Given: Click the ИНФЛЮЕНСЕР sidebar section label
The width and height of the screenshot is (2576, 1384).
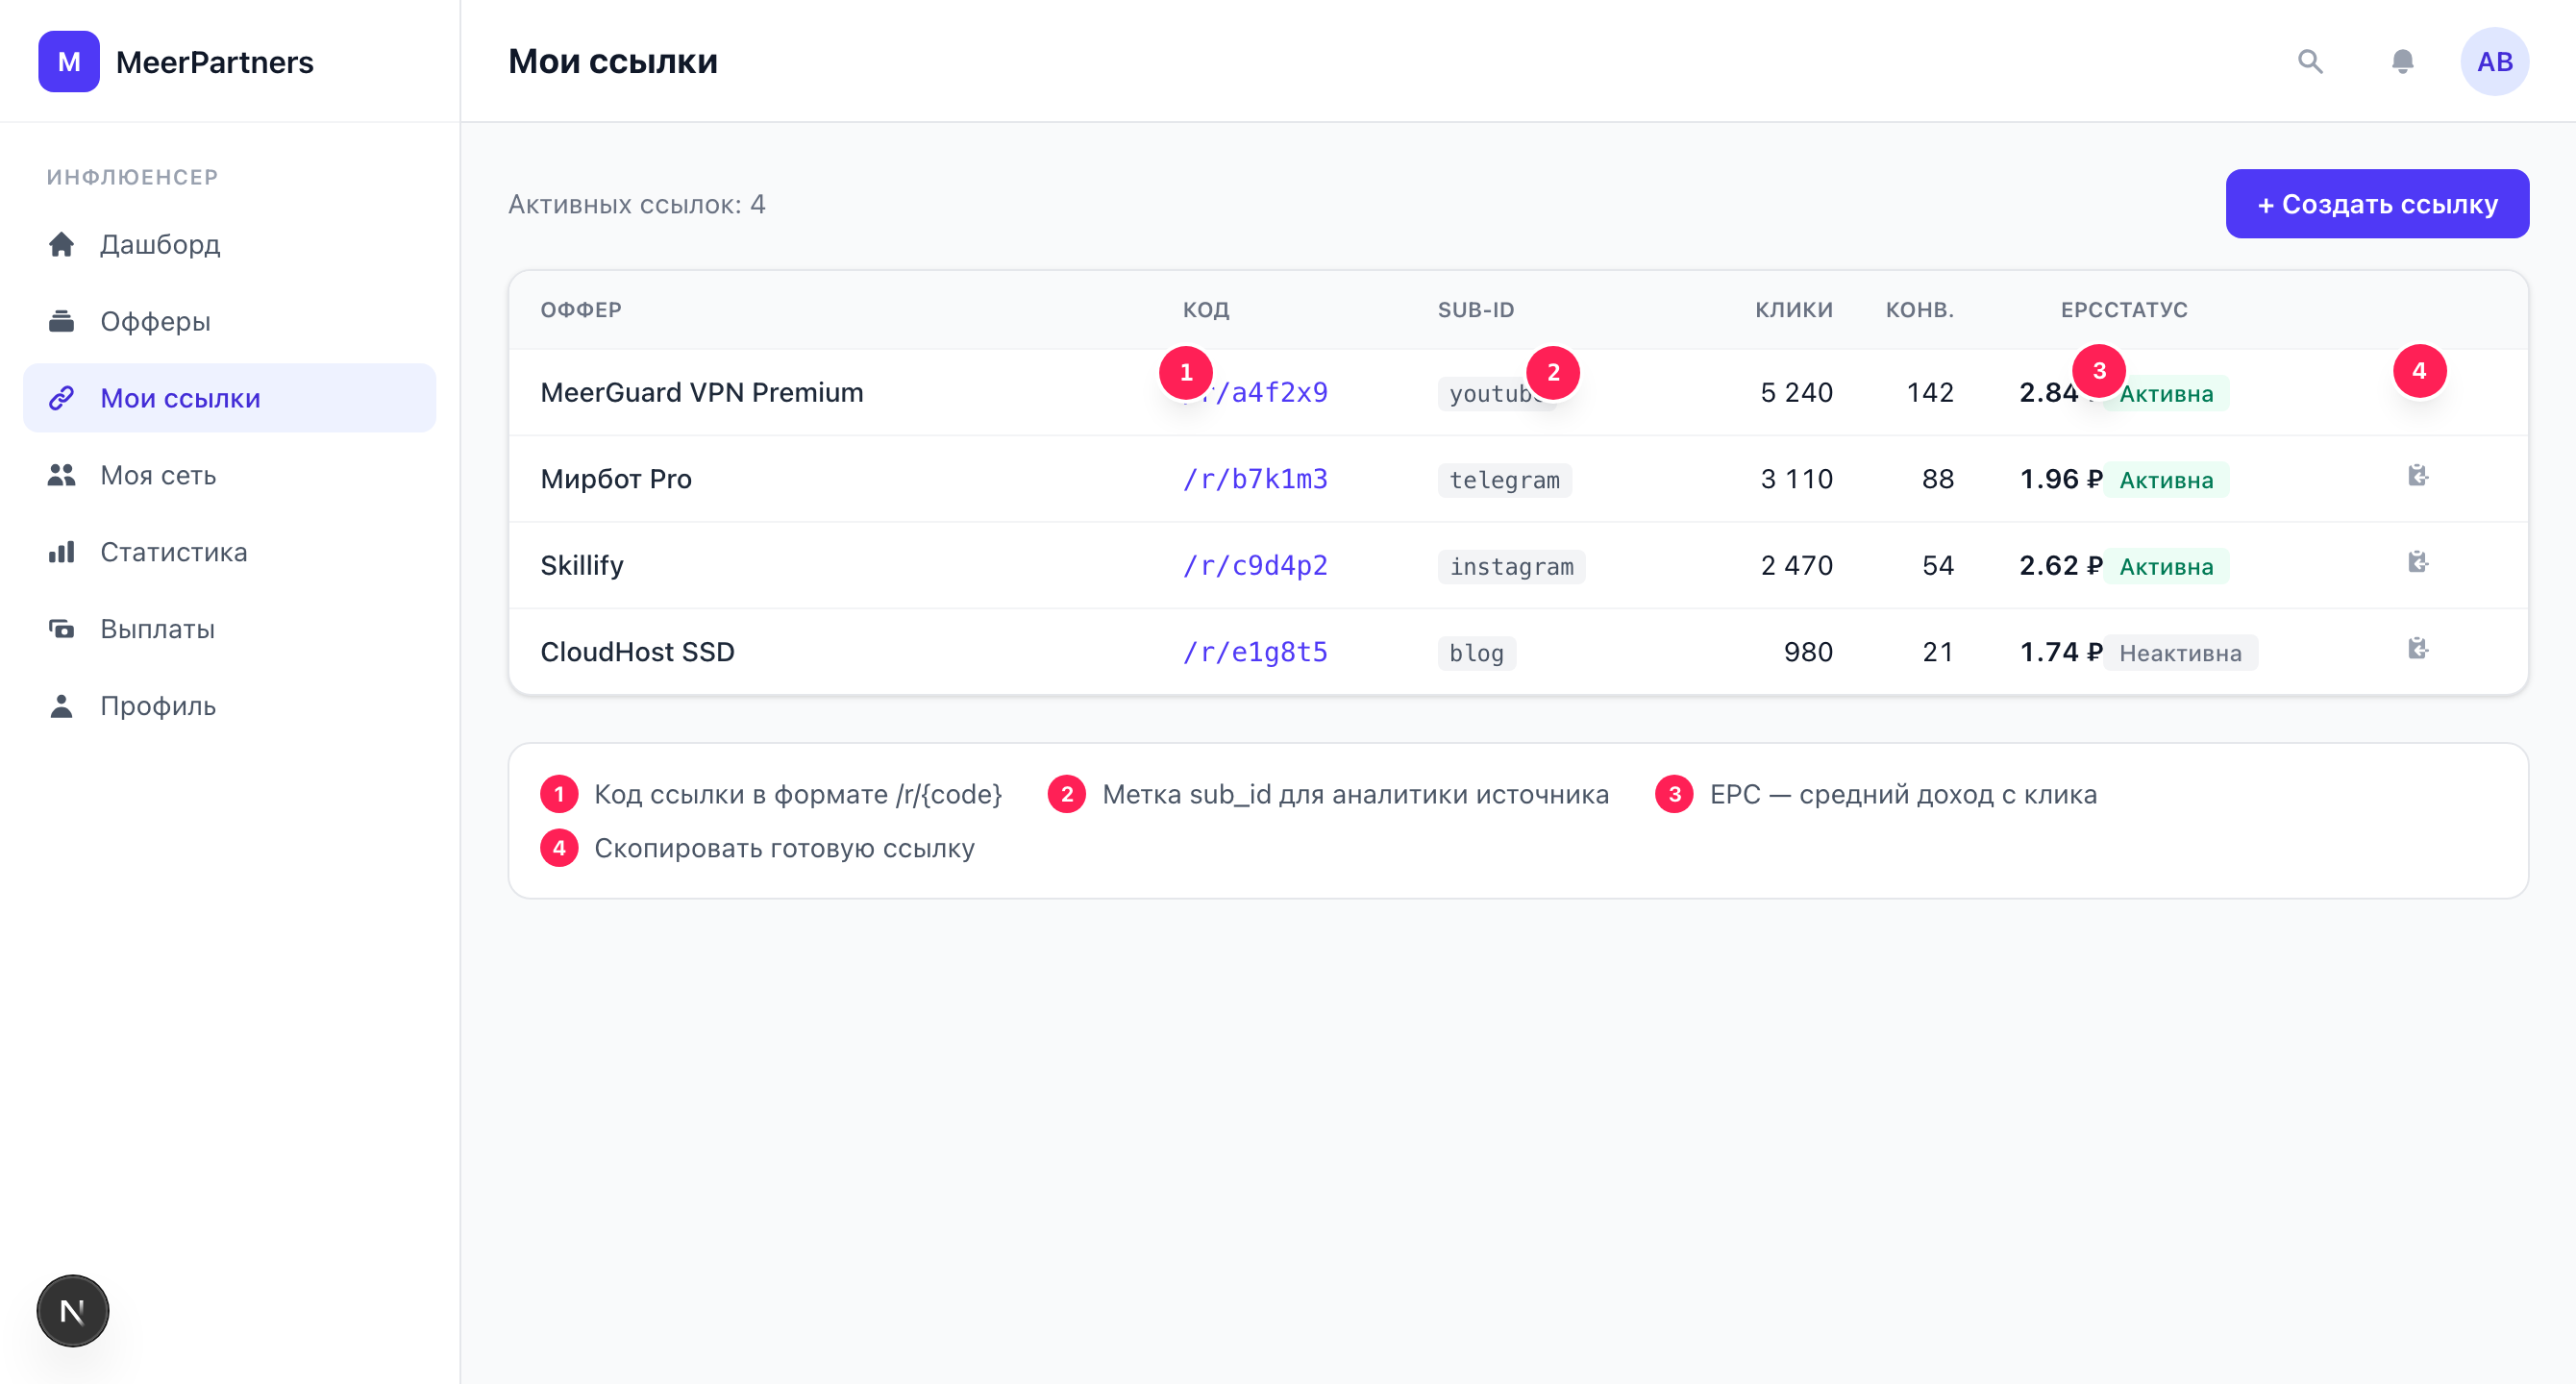Looking at the screenshot, I should coord(132,177).
